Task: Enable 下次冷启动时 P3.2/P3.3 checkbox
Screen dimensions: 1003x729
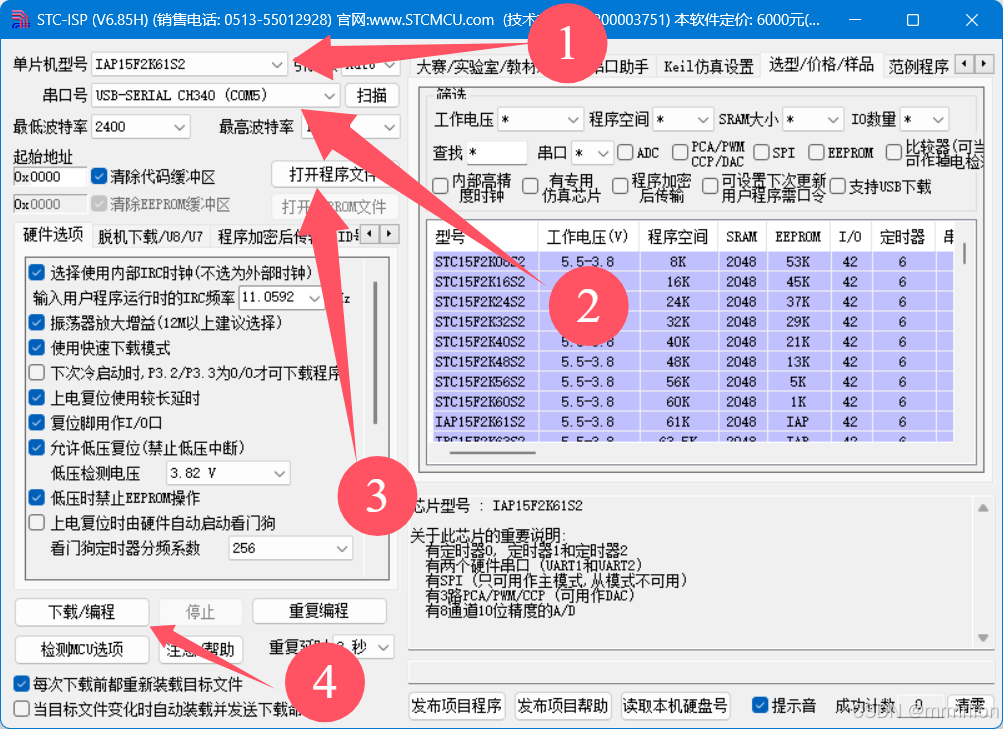Action: tap(36, 372)
